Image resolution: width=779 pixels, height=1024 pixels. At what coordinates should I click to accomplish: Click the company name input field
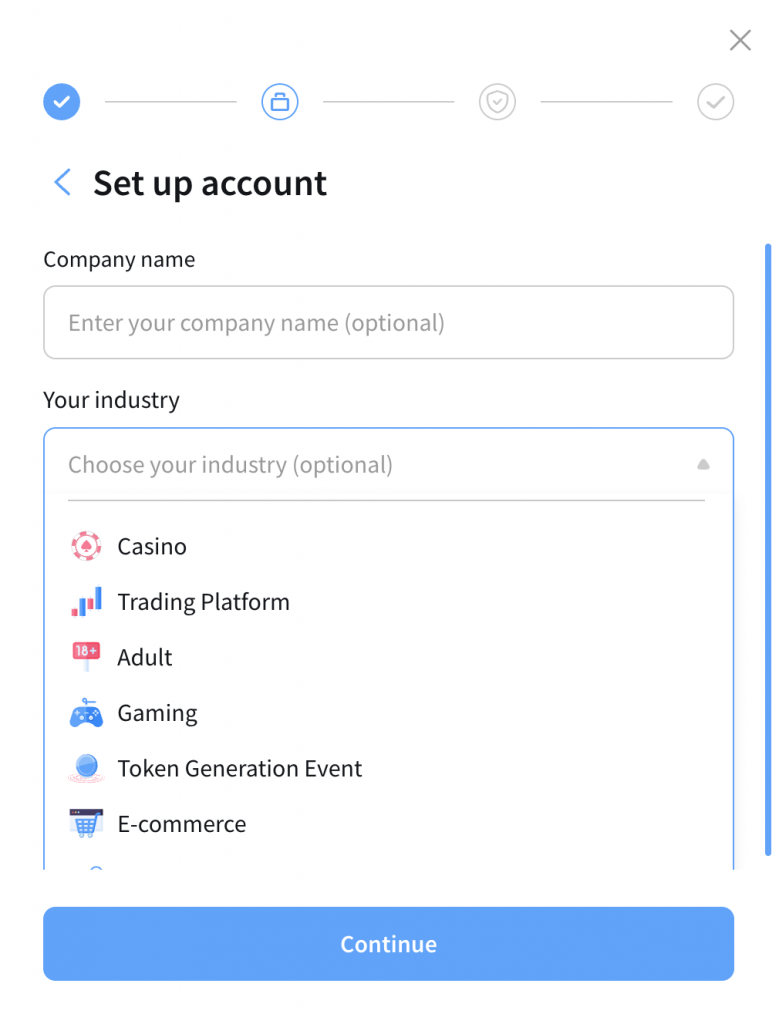(x=388, y=323)
